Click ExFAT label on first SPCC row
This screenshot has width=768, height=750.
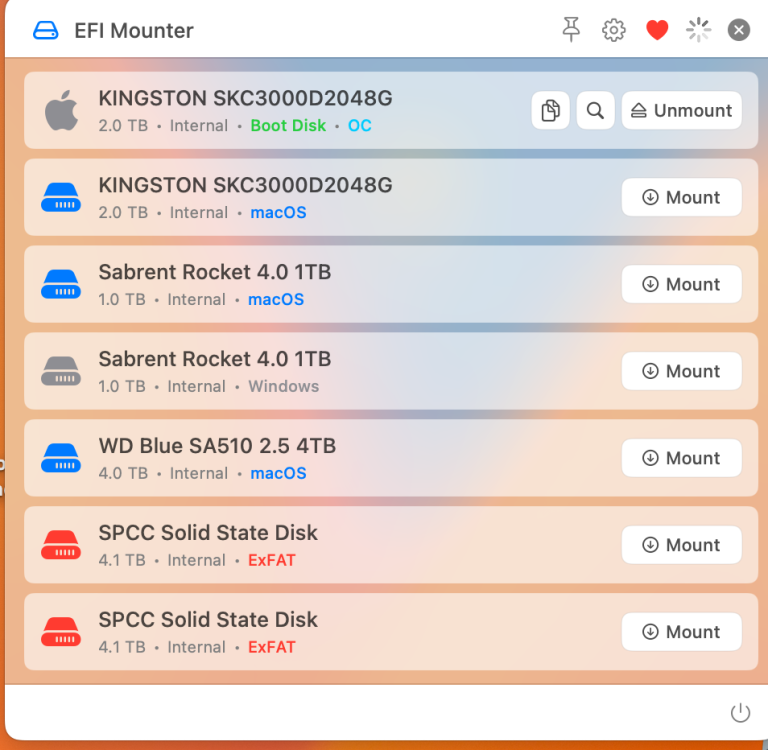tap(272, 560)
